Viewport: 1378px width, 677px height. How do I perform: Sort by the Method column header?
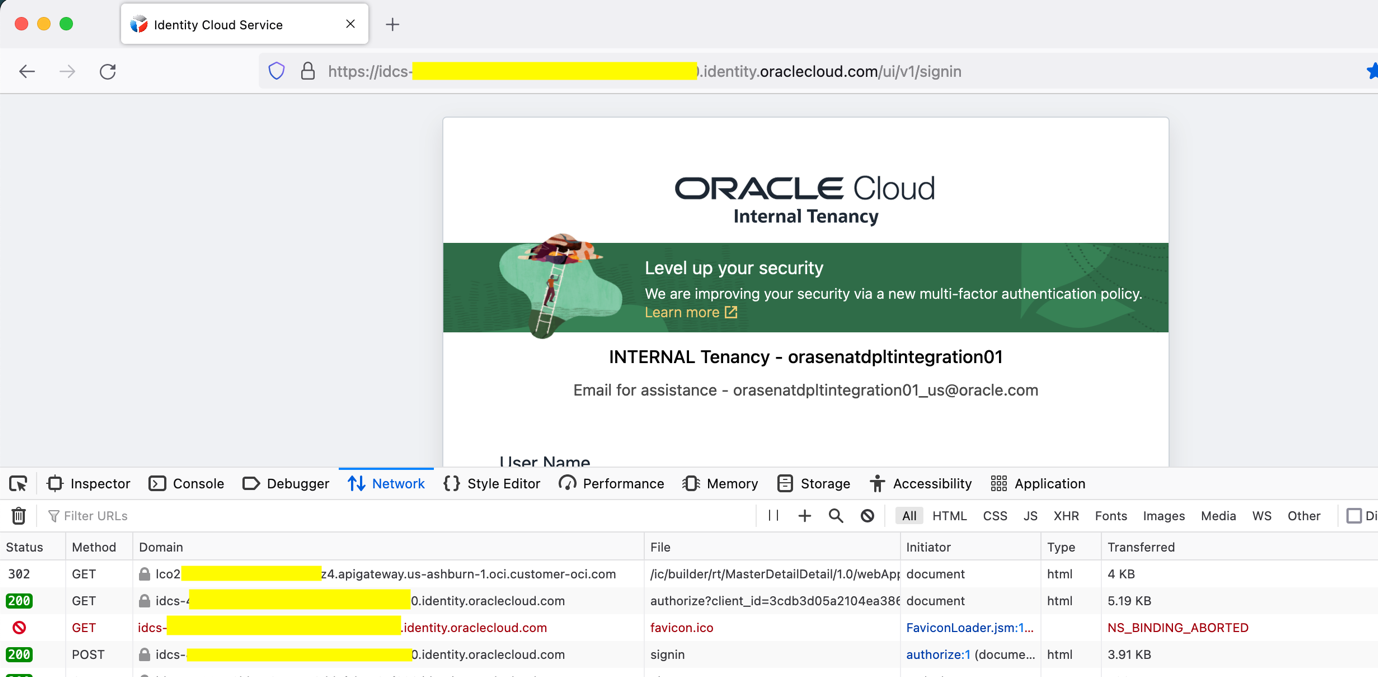[99, 547]
